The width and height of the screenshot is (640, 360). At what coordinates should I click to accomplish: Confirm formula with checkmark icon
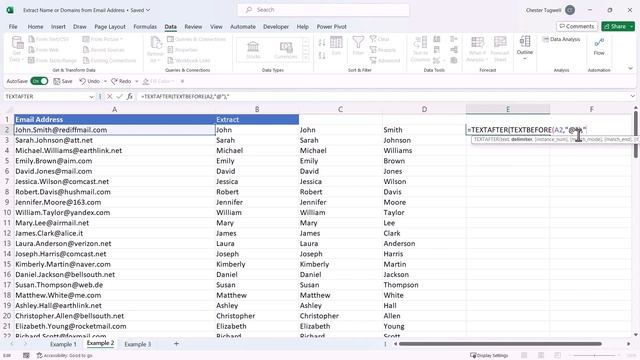(x=120, y=96)
